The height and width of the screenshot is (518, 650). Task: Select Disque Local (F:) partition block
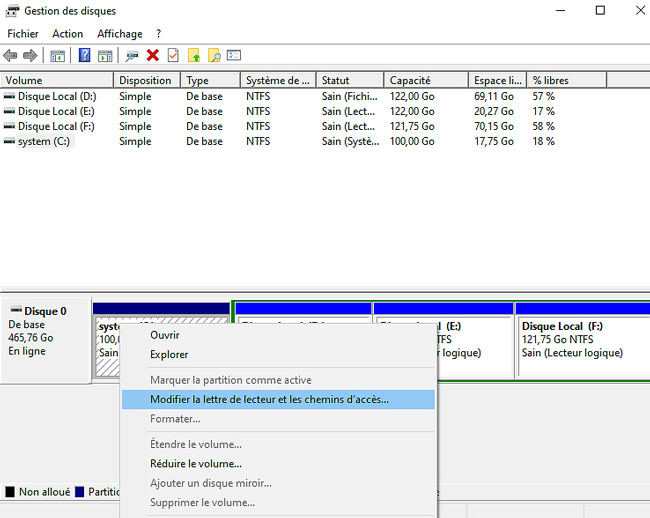pyautogui.click(x=580, y=345)
